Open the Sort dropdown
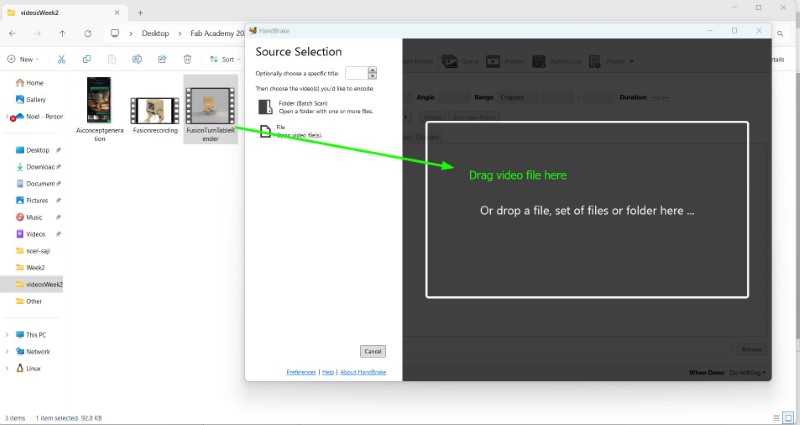The width and height of the screenshot is (800, 425). pos(225,59)
